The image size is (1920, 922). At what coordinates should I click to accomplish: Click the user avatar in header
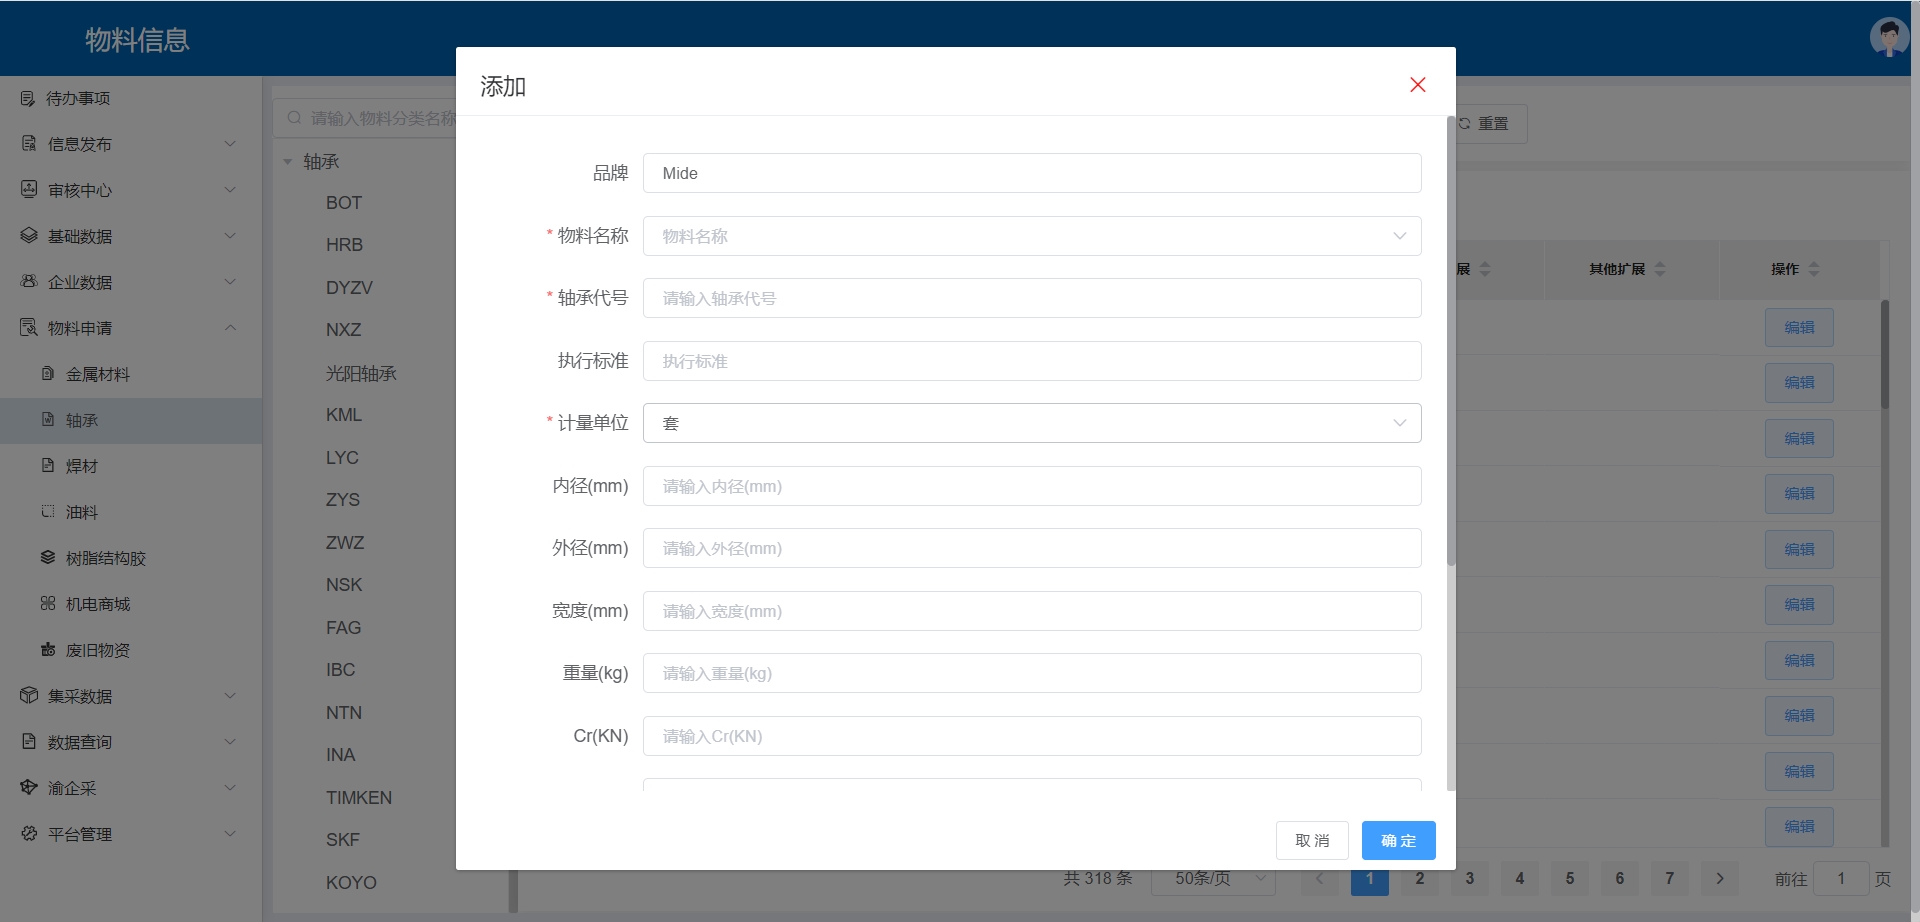(1888, 38)
